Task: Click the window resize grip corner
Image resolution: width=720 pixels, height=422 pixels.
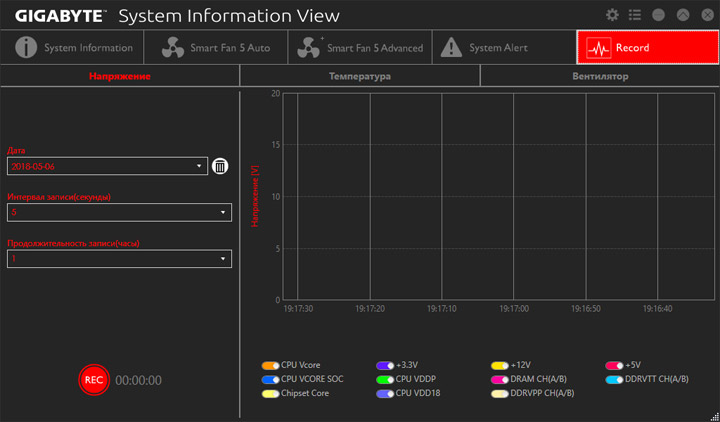Action: 714,416
